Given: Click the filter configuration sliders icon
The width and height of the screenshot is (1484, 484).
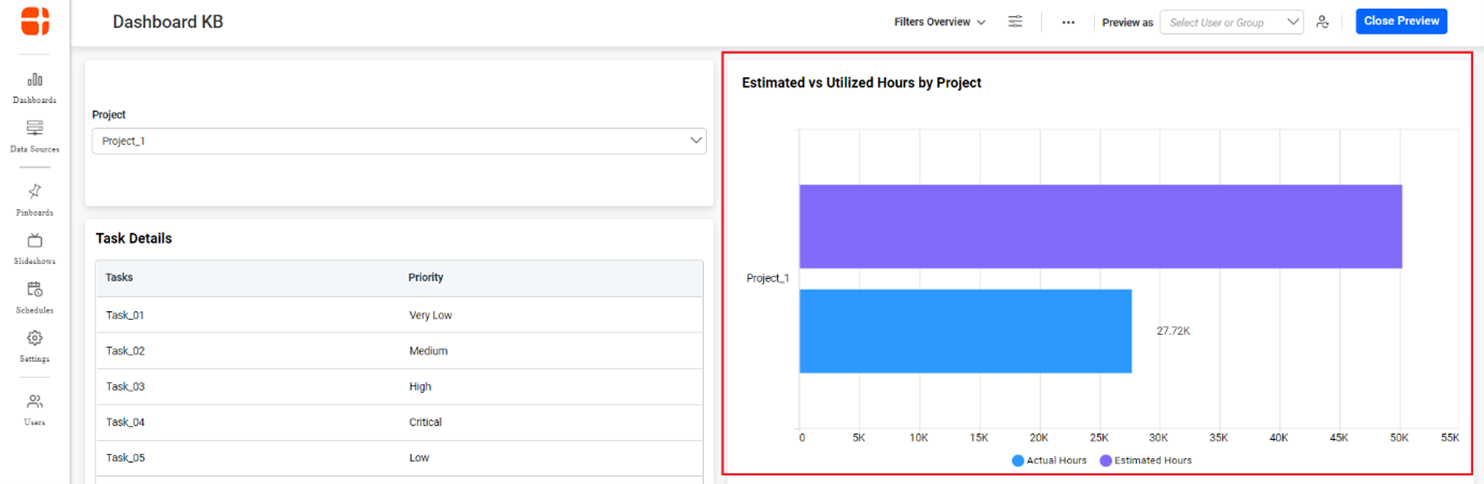Looking at the screenshot, I should click(x=1015, y=22).
